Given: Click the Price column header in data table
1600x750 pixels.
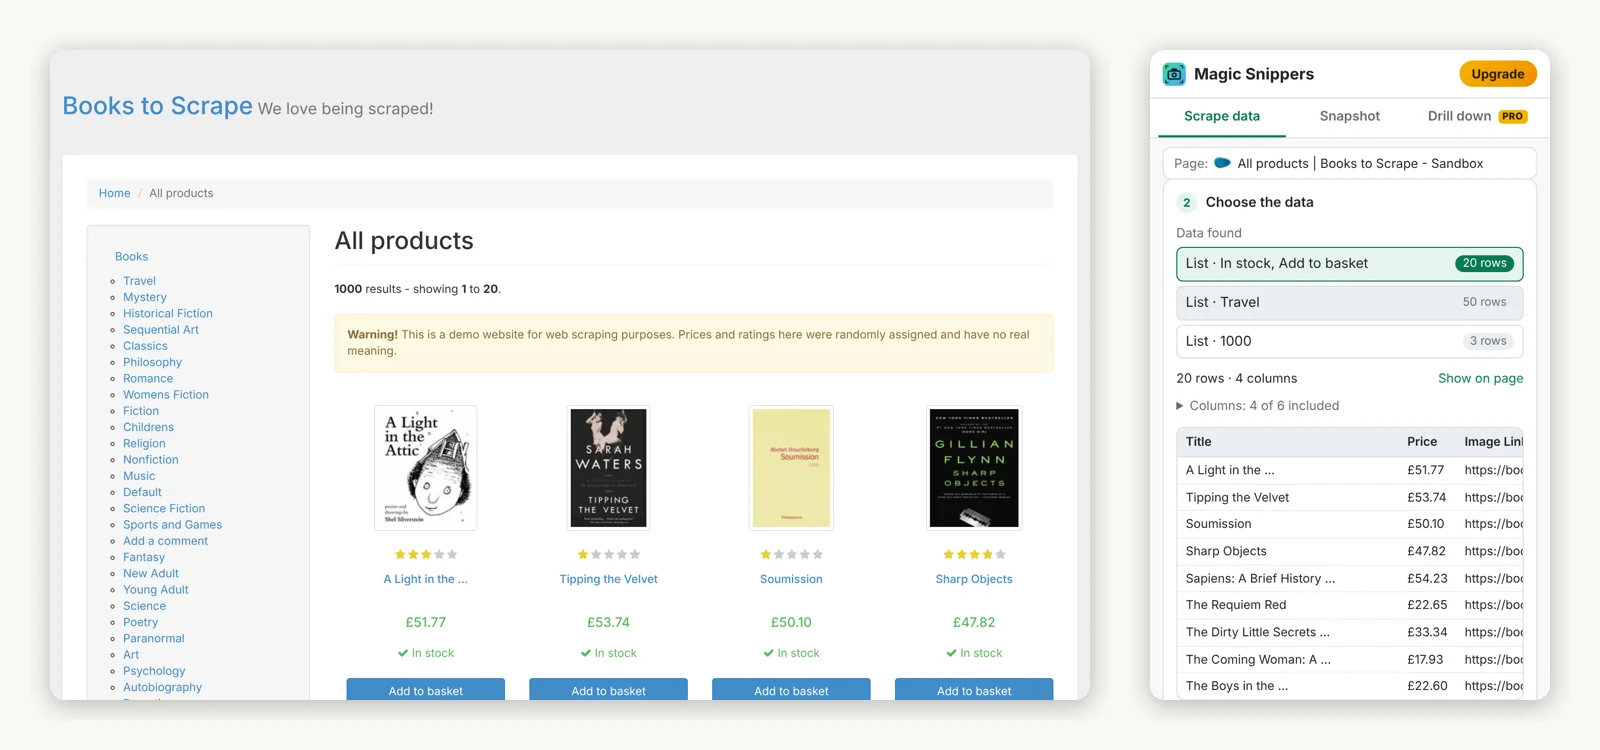Looking at the screenshot, I should click(1421, 442).
